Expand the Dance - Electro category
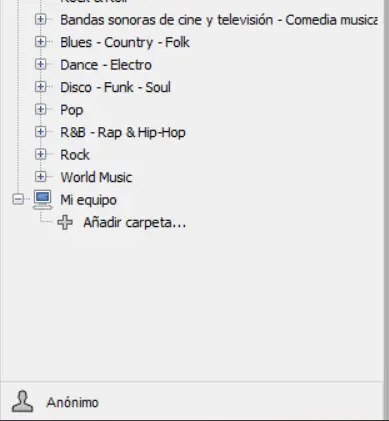The height and width of the screenshot is (421, 389). pos(40,64)
